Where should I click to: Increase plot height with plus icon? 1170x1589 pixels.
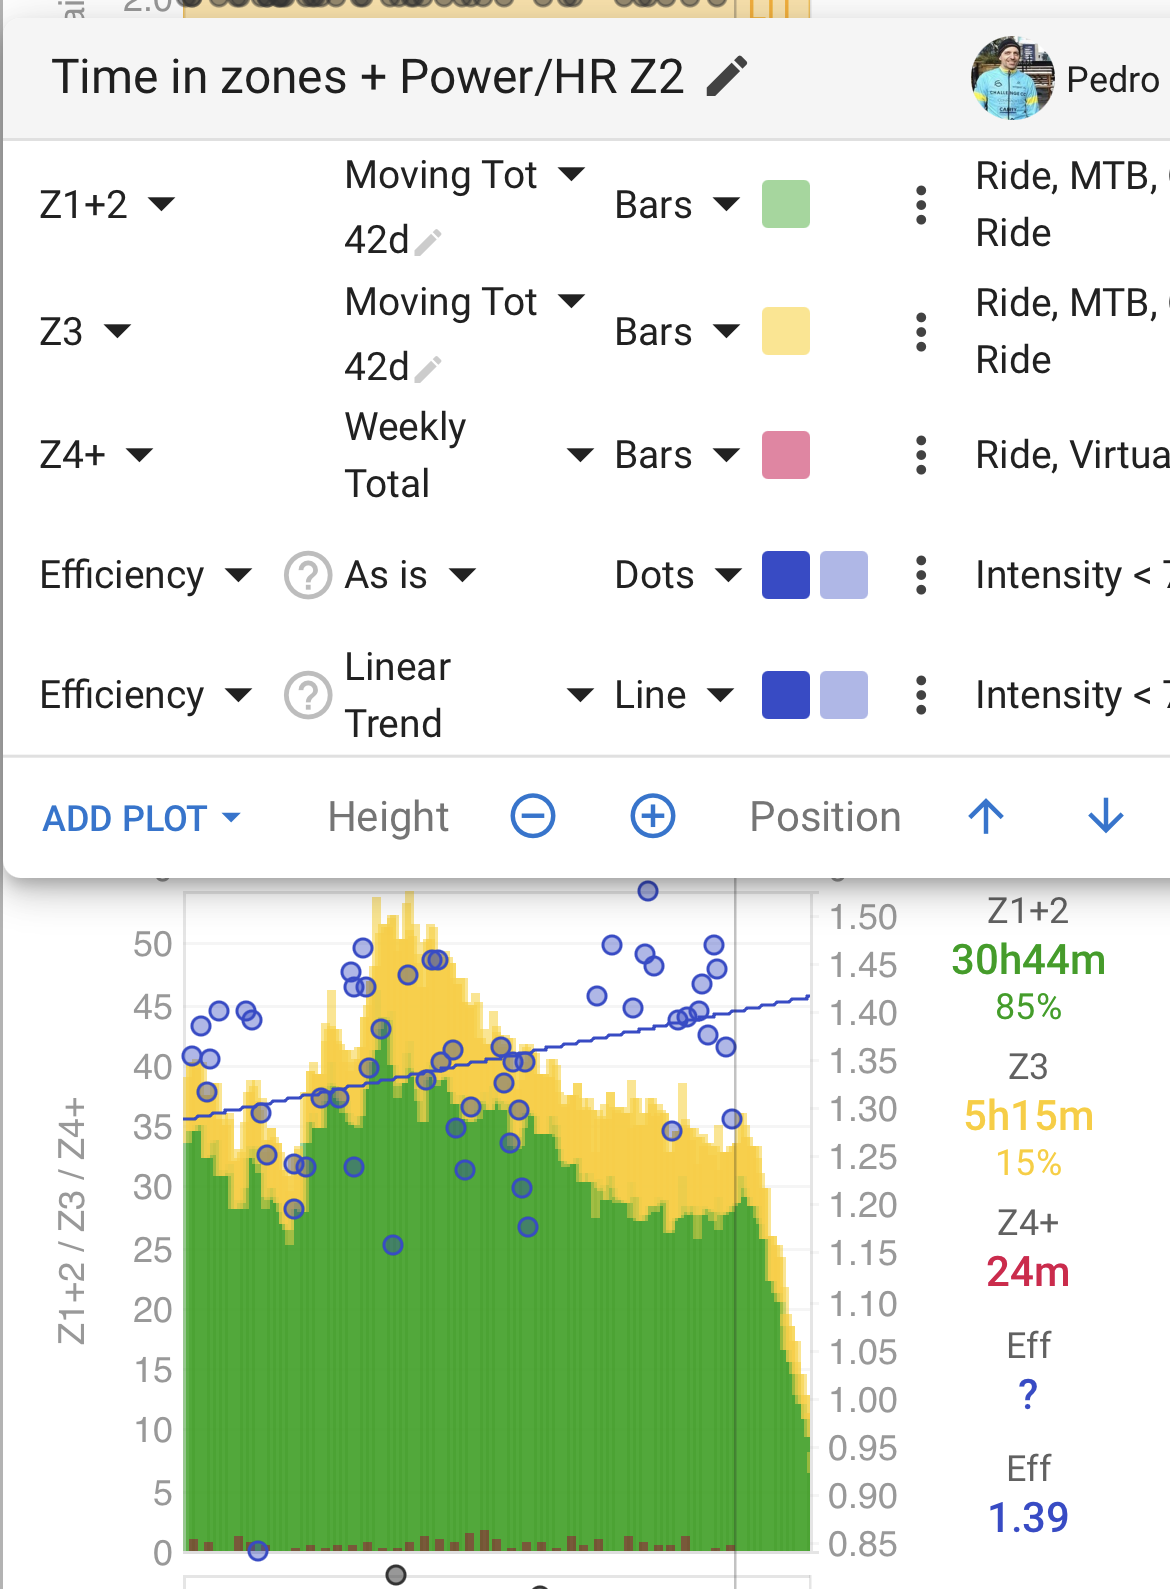[653, 817]
